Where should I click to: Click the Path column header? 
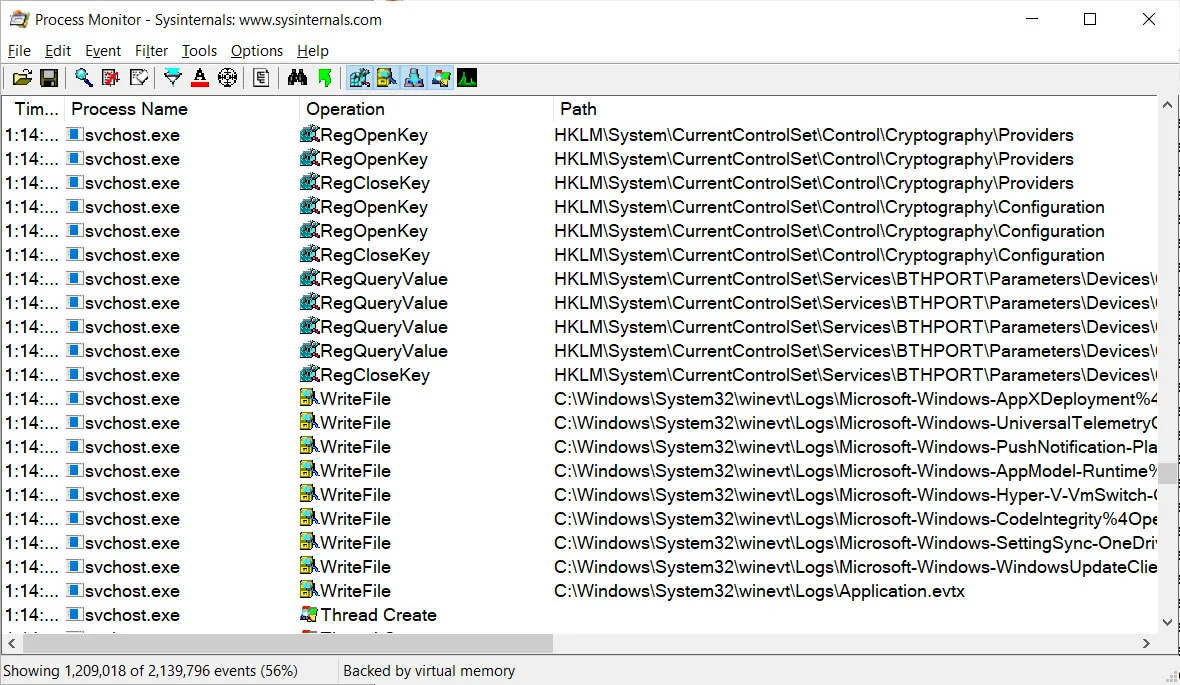[855, 109]
